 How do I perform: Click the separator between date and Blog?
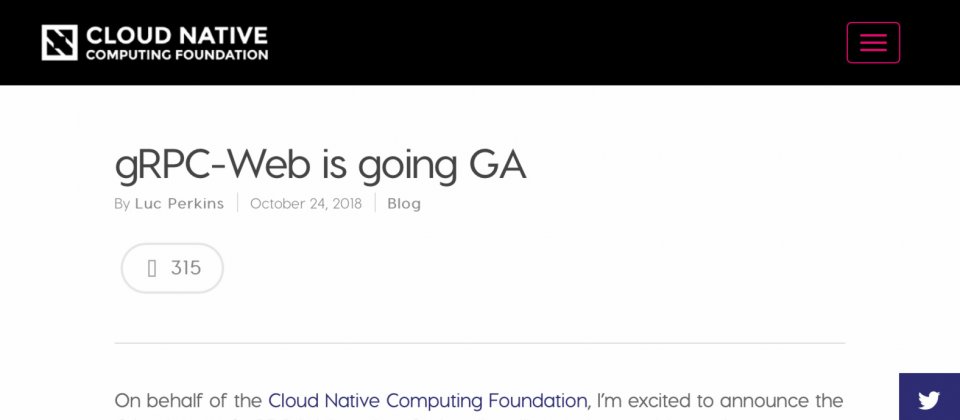375,203
